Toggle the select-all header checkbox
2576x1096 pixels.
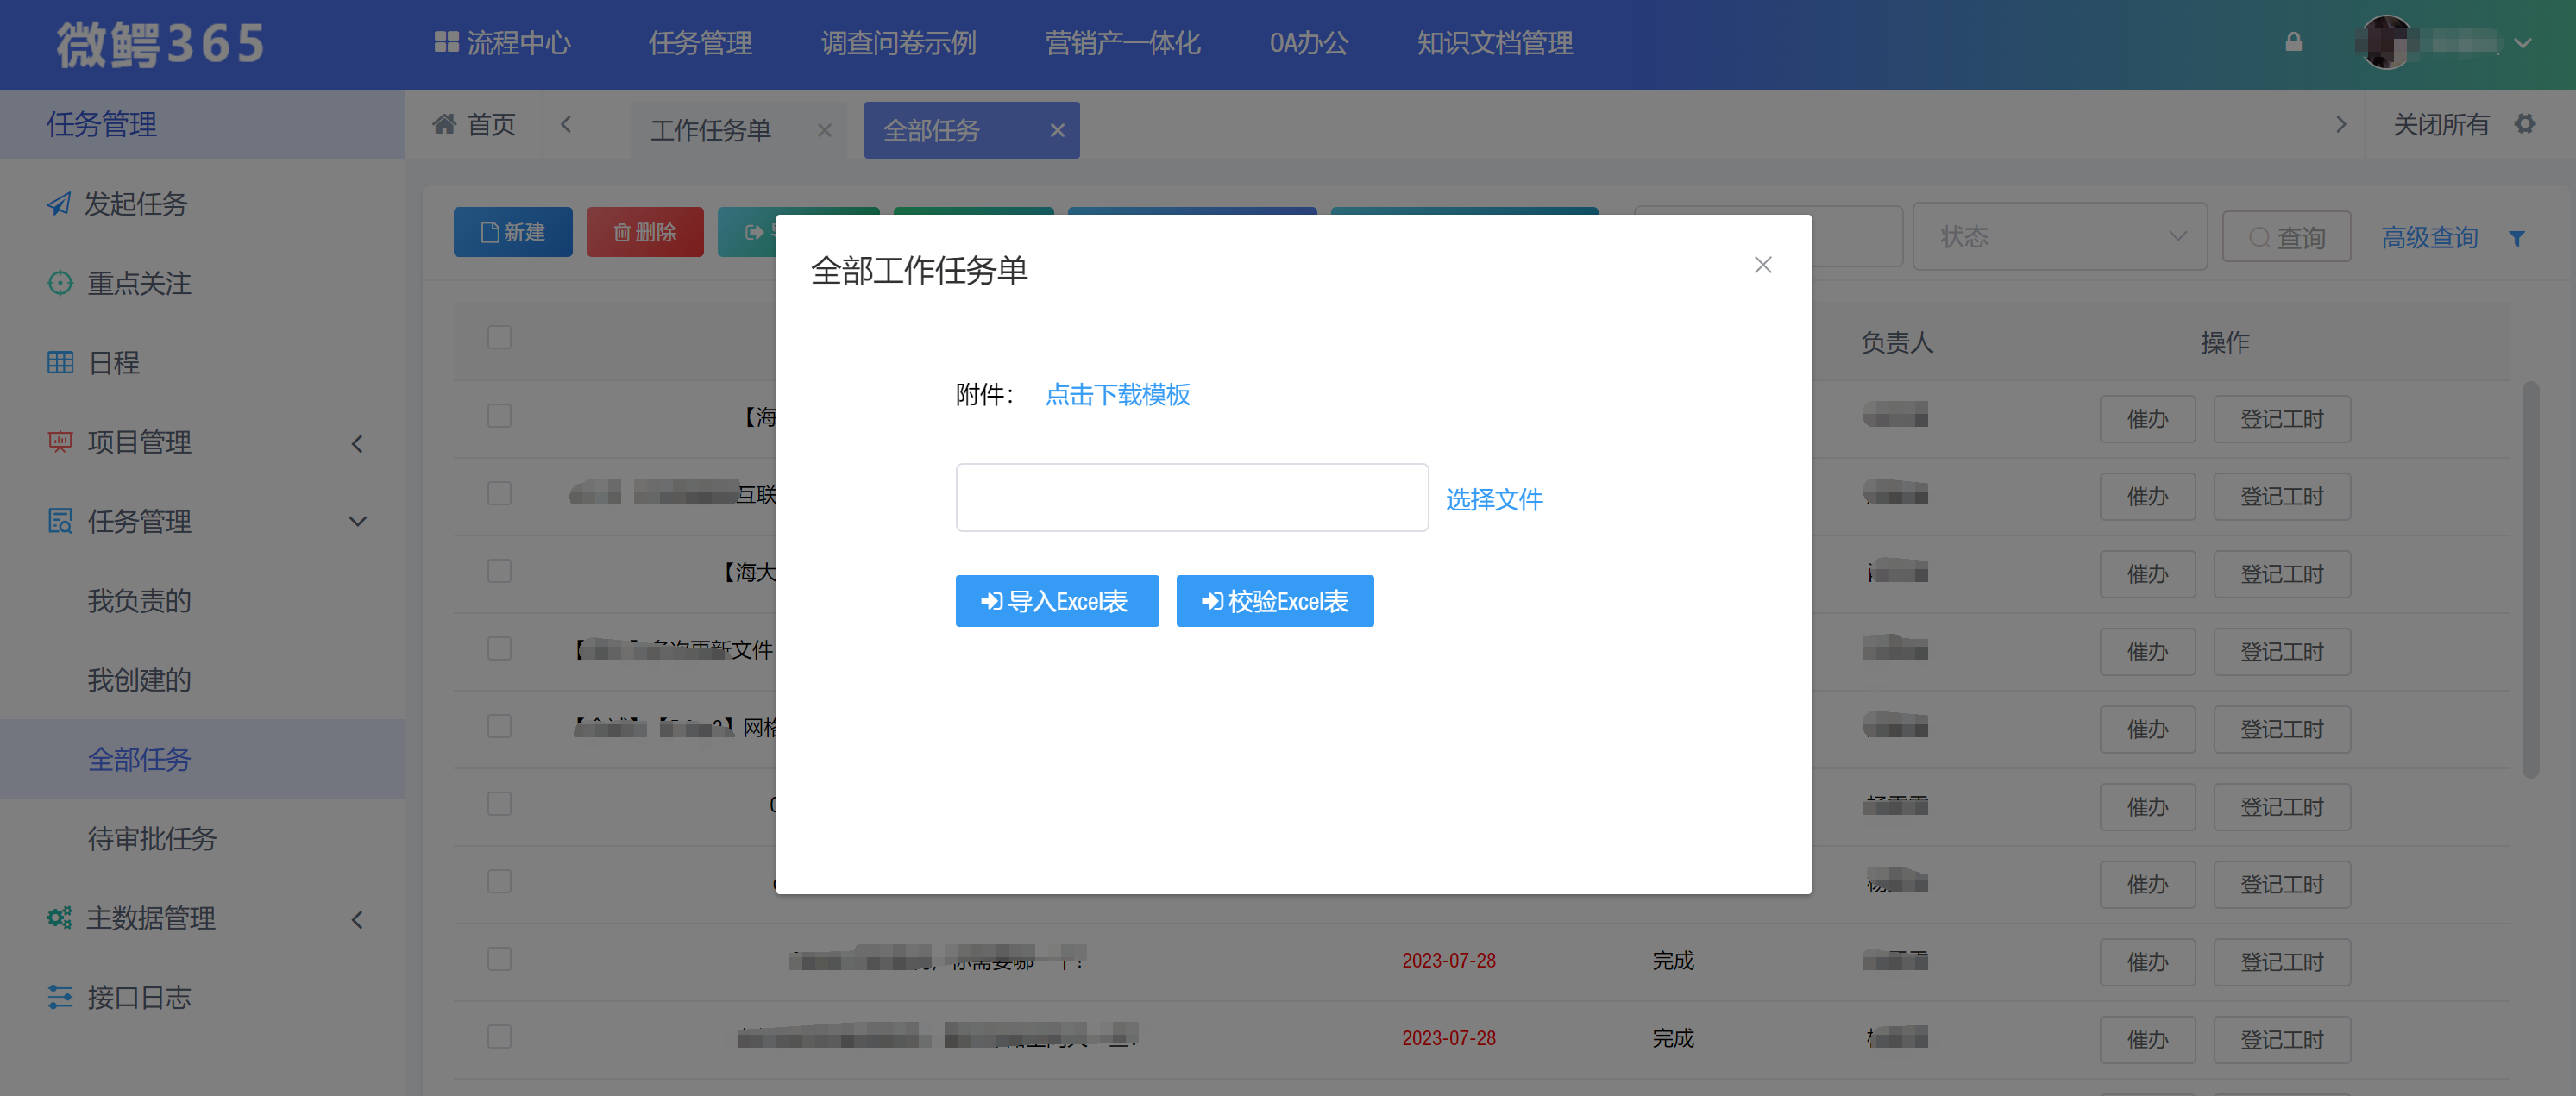[499, 337]
